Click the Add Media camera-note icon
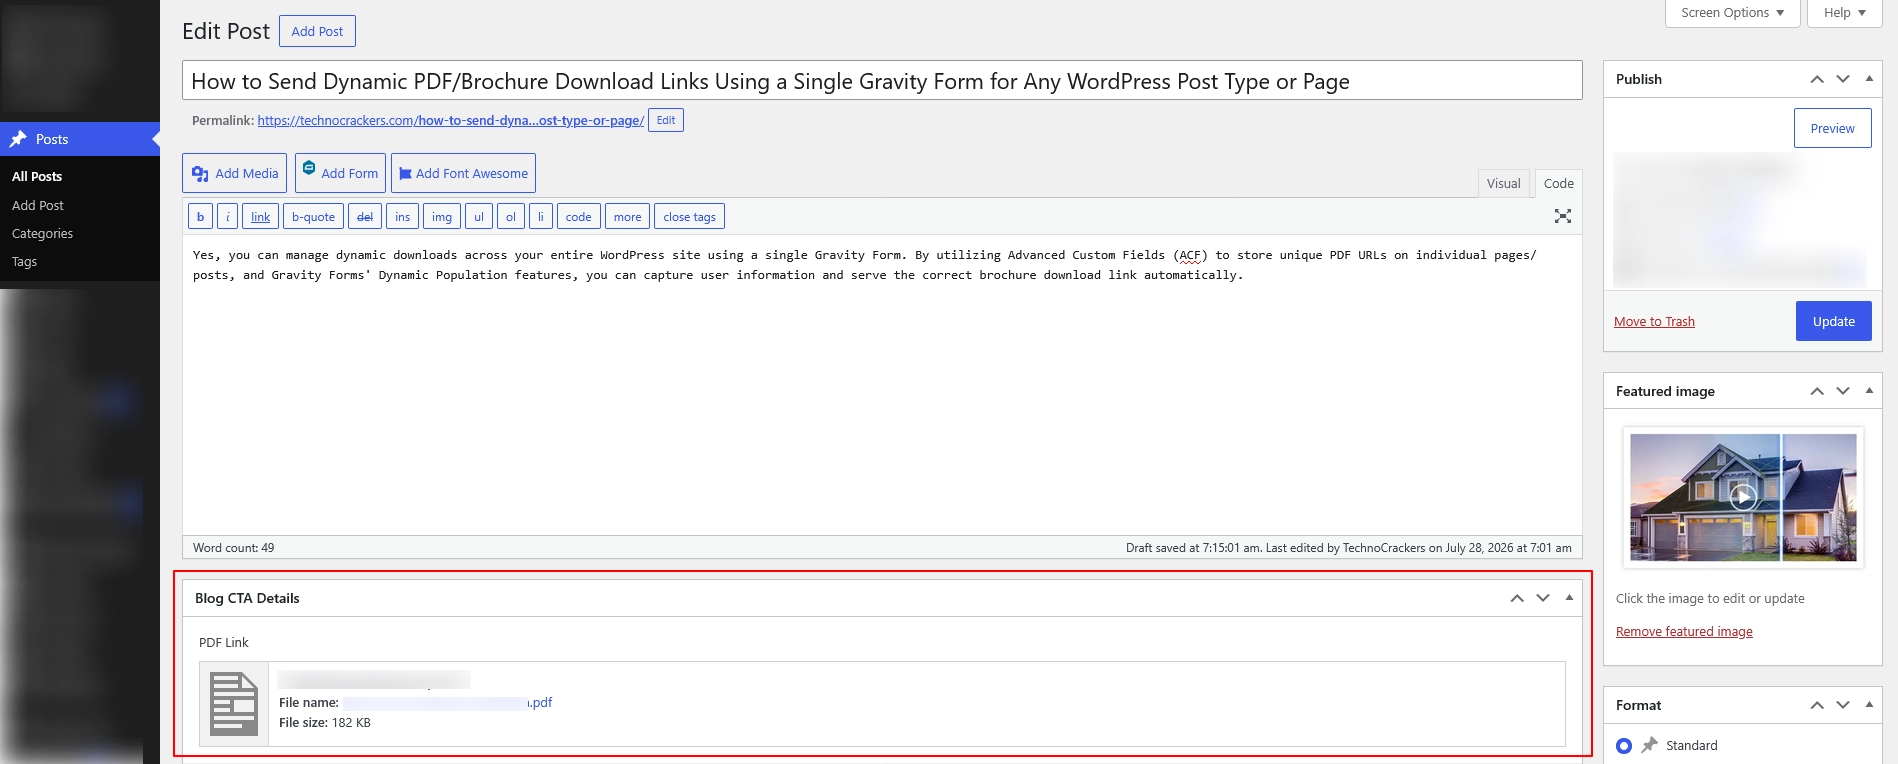This screenshot has width=1898, height=764. coord(200,174)
